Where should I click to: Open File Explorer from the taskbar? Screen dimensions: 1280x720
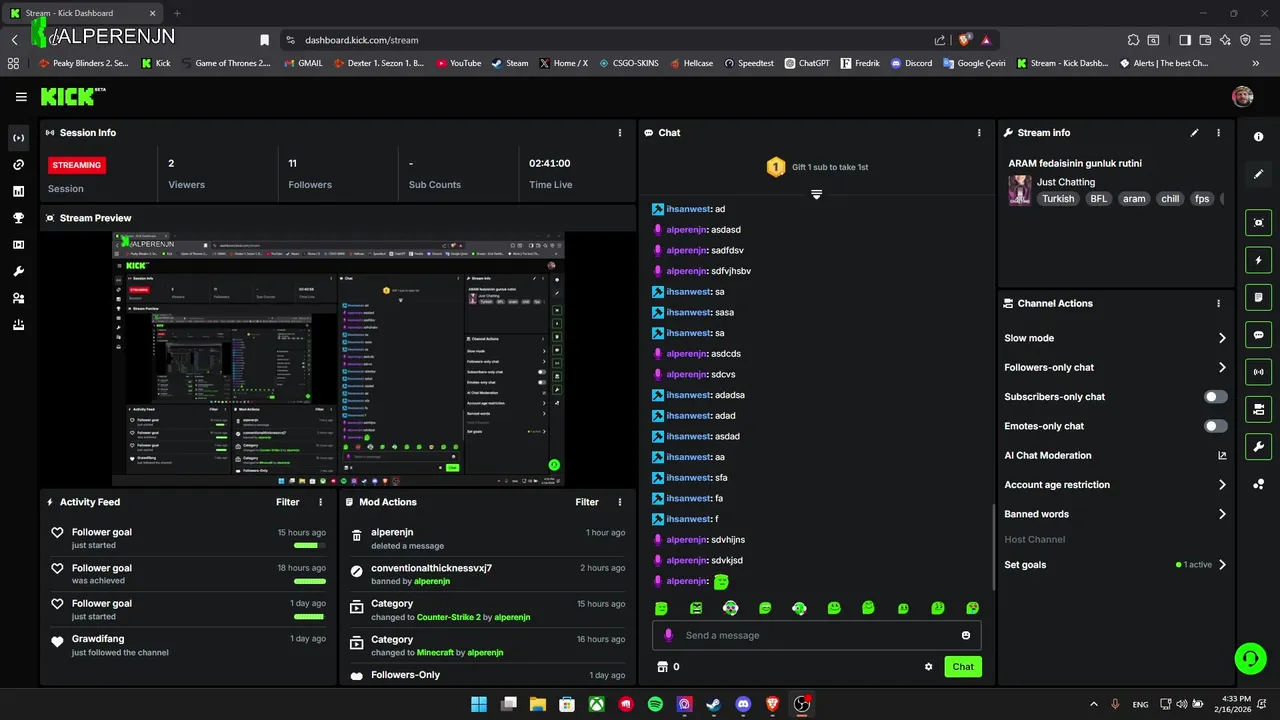[537, 704]
